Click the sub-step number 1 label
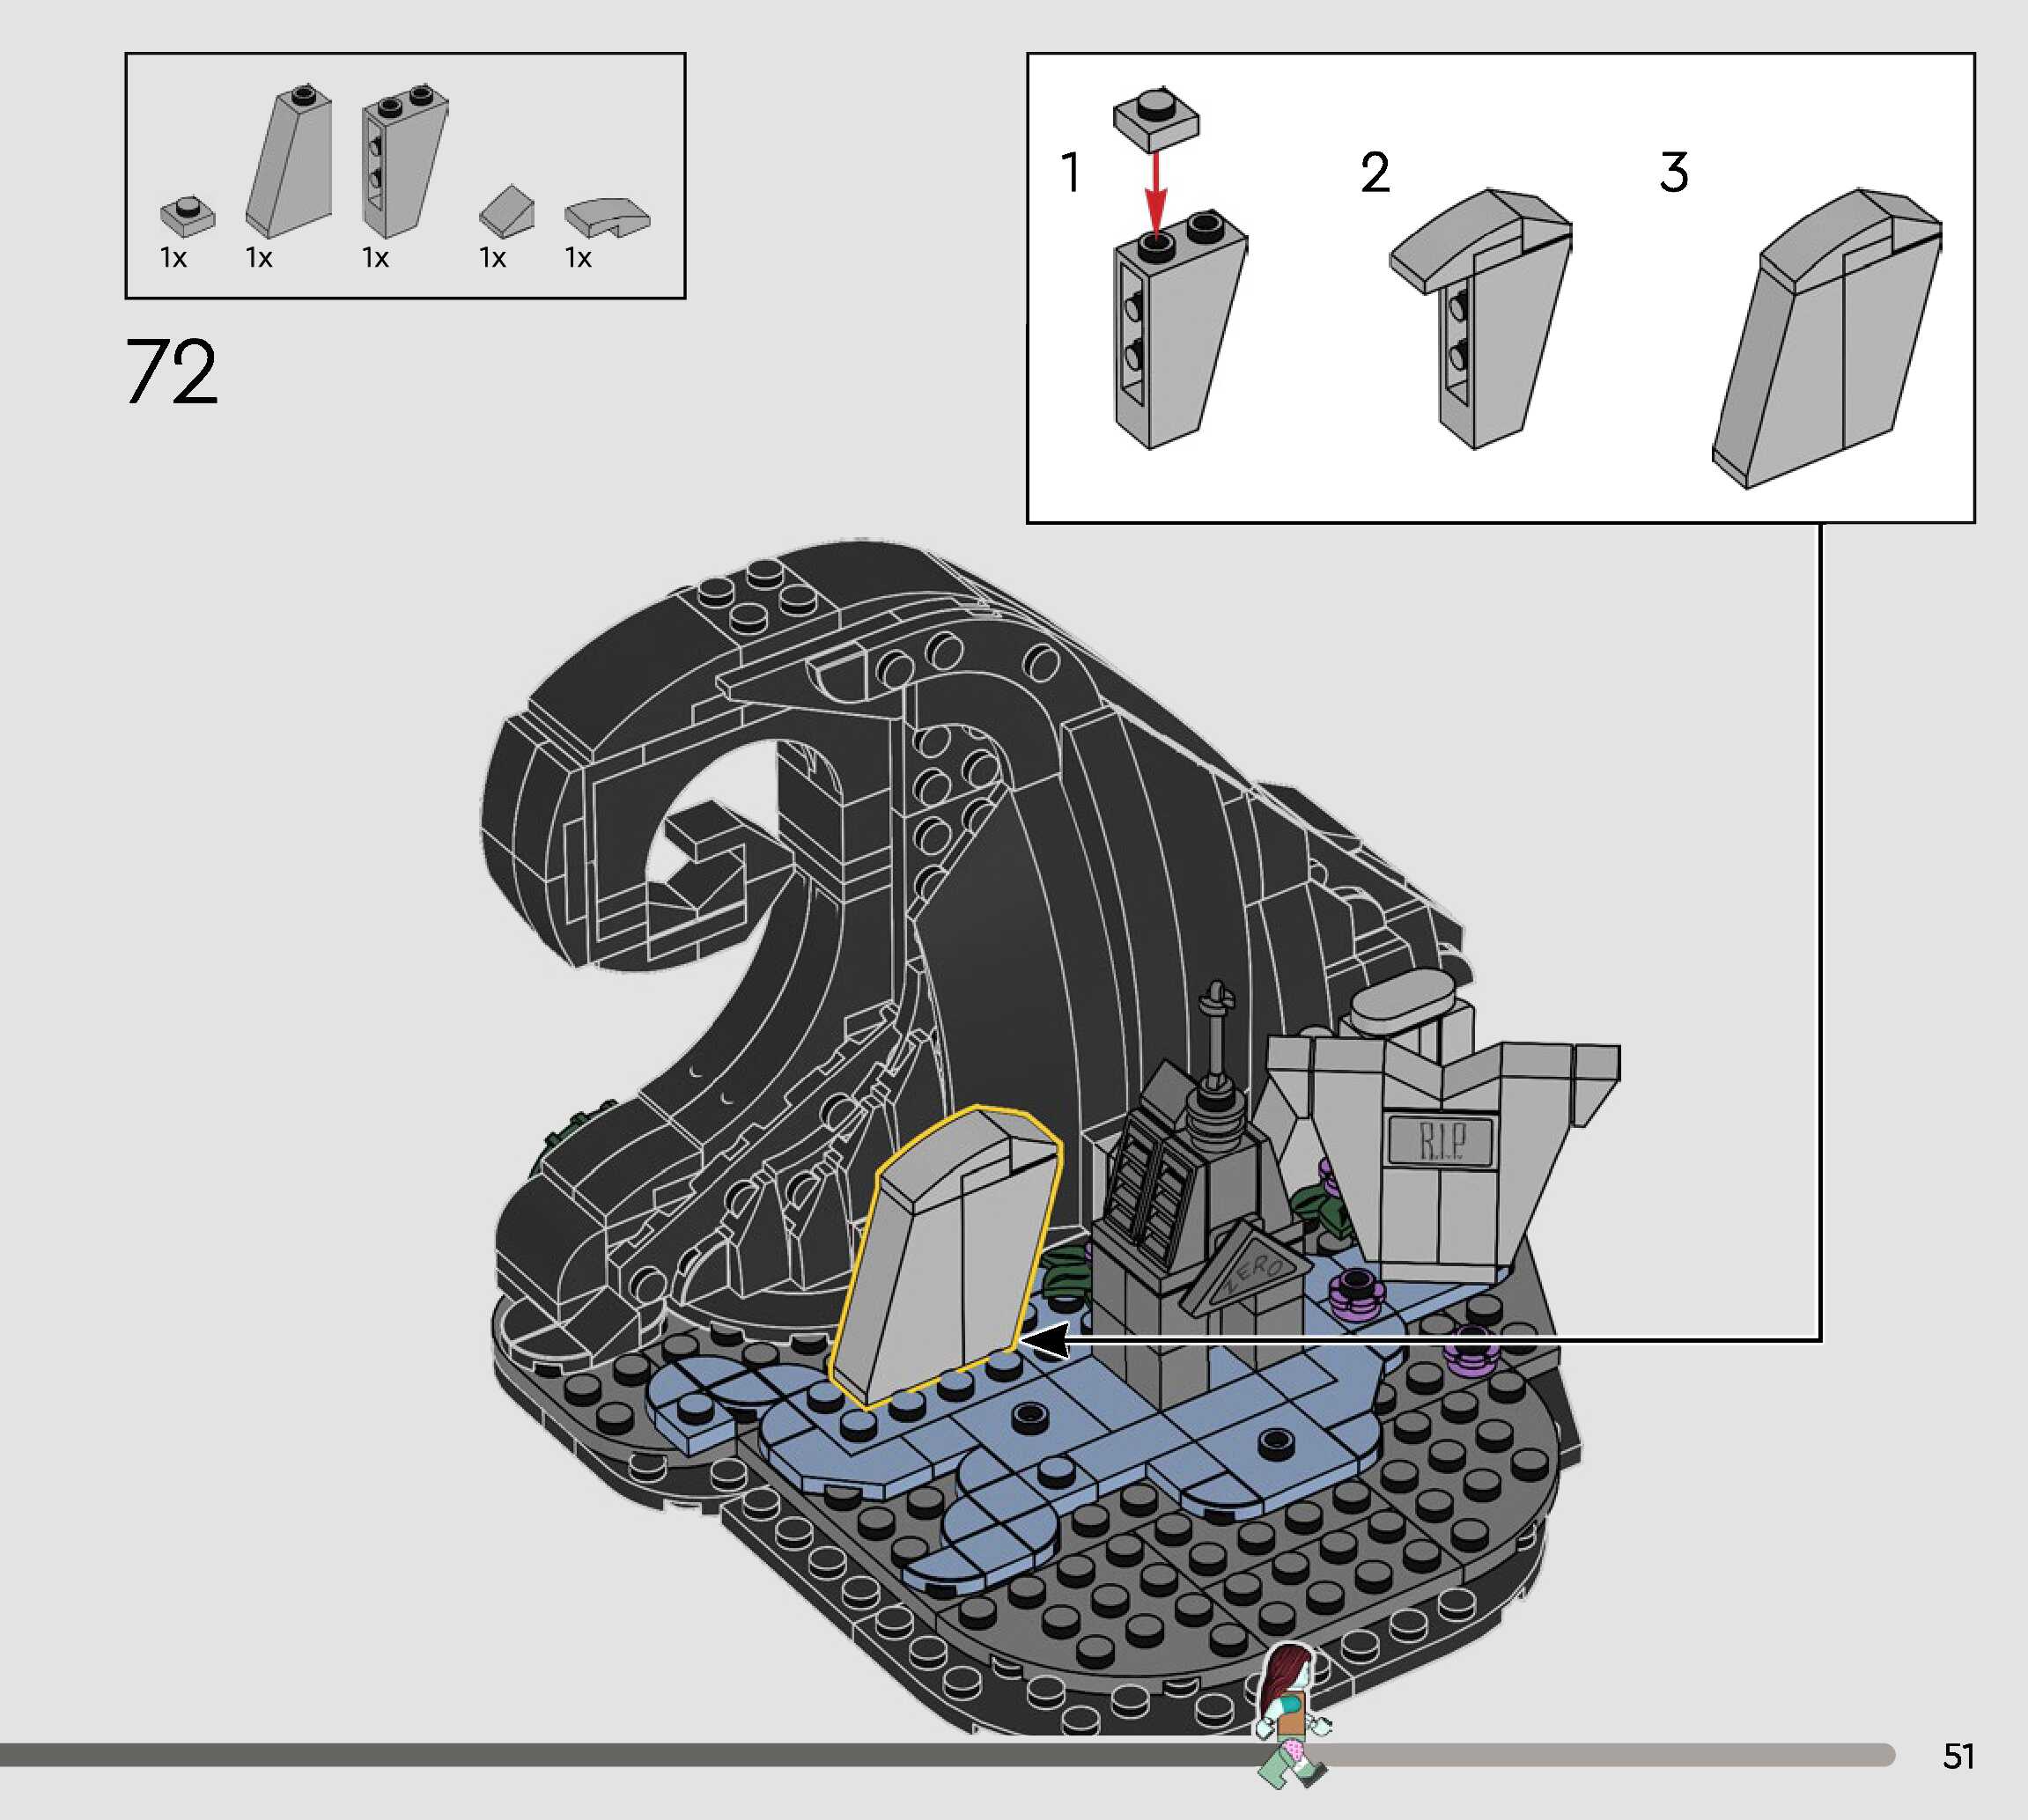 (x=1070, y=172)
